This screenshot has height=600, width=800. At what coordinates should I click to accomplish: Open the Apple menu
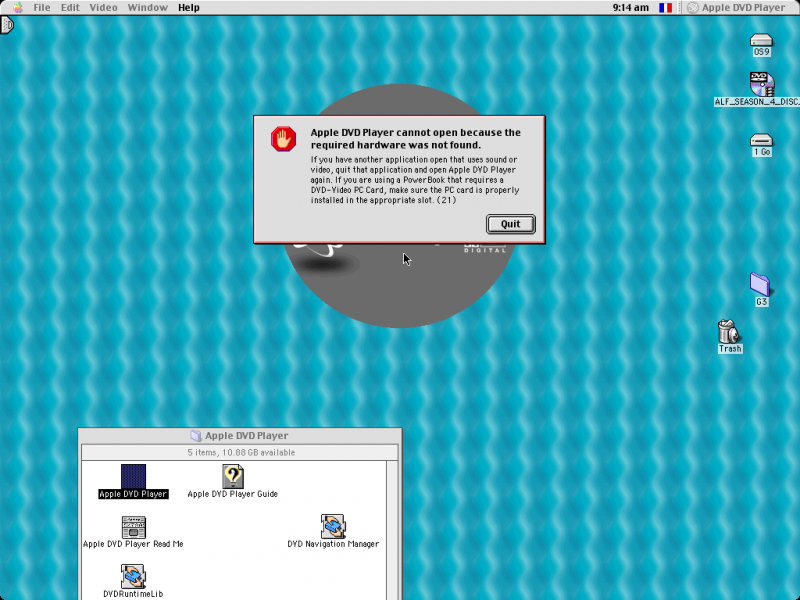click(x=18, y=8)
